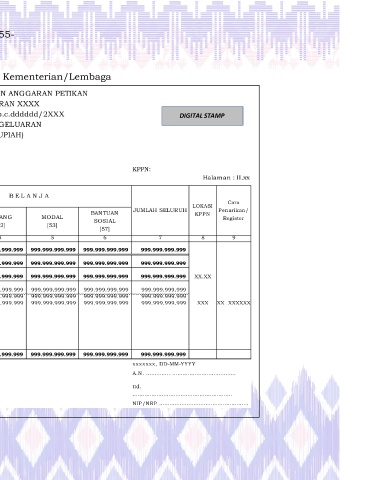Select the "ANGGARAN PETIKAN" title line

pos(44,93)
